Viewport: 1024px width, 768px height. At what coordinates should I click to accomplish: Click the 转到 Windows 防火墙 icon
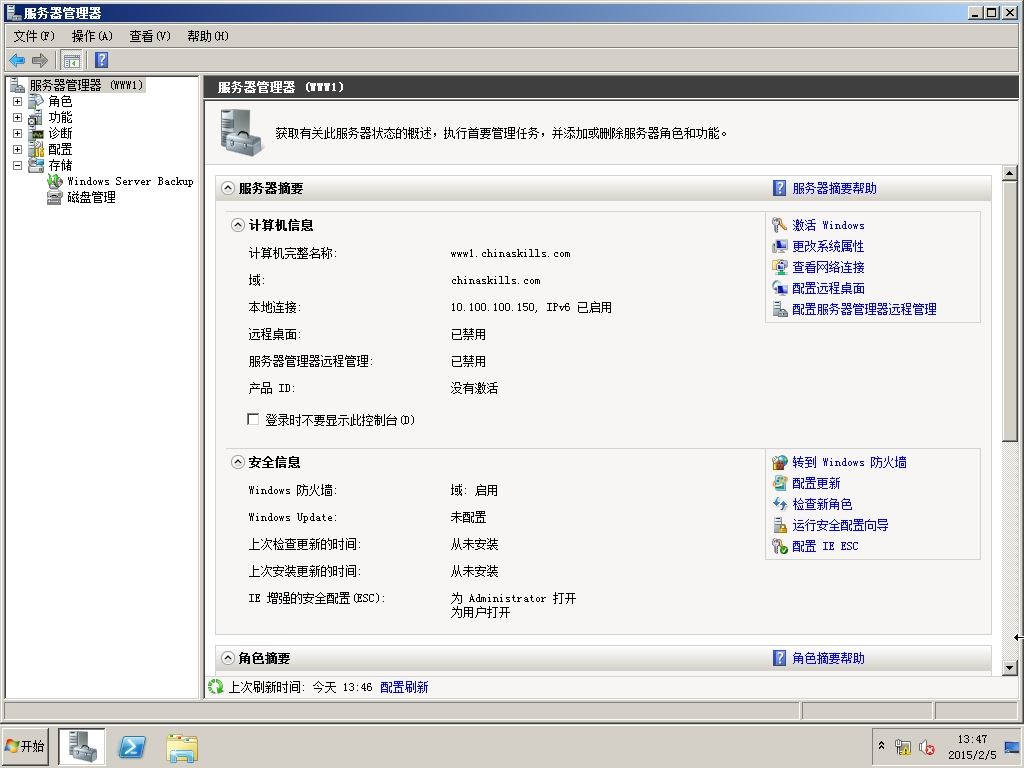point(779,462)
